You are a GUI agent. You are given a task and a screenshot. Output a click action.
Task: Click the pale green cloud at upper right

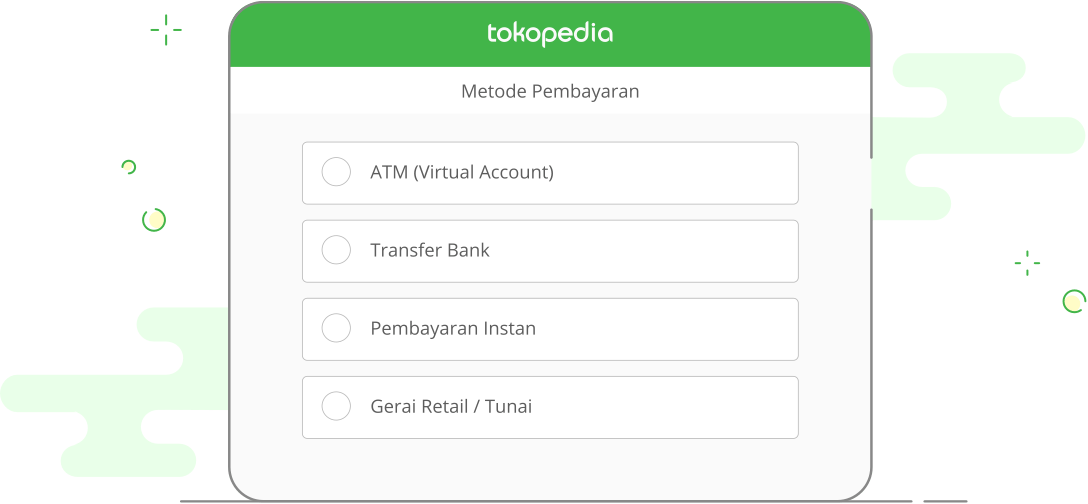click(x=978, y=136)
